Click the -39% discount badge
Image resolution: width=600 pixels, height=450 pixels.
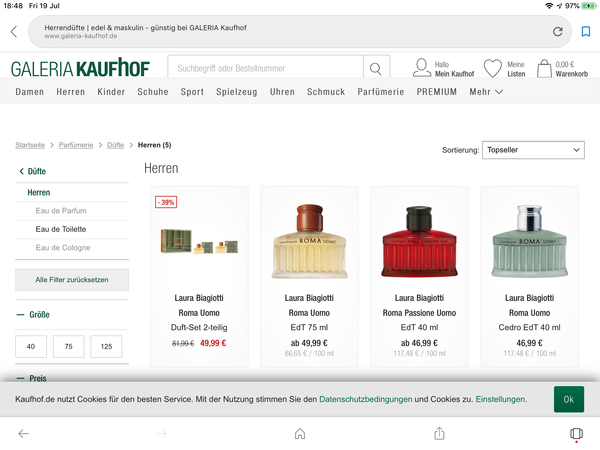point(166,202)
